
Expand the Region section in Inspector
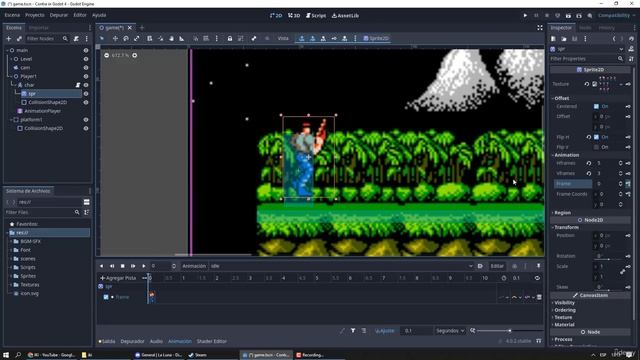pos(561,213)
